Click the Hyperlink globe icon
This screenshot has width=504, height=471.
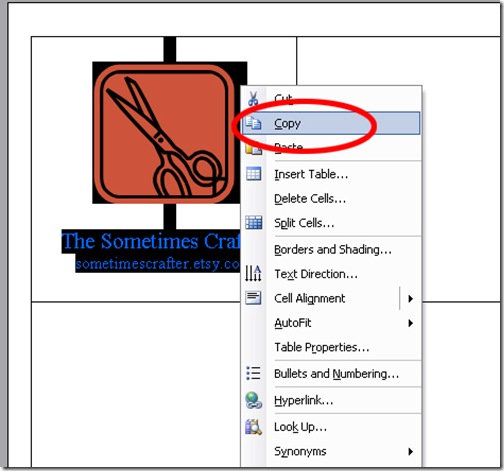coord(253,400)
